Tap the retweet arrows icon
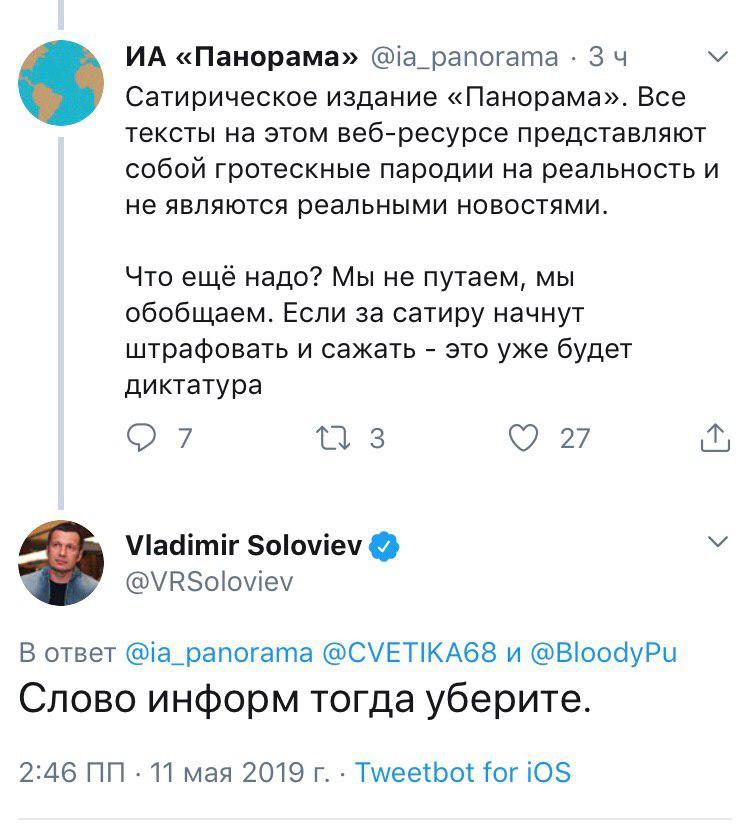This screenshot has width=750, height=827. point(328,437)
